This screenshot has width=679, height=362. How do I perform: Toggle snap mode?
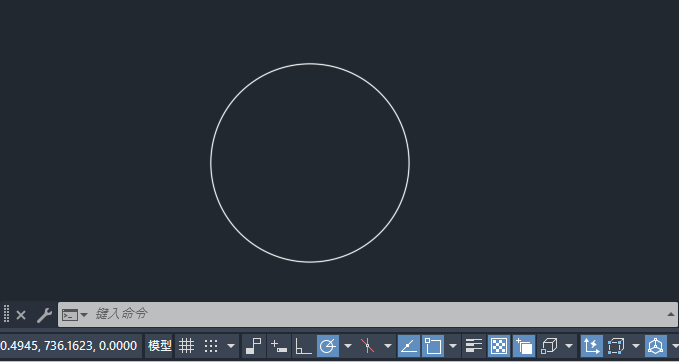[211, 346]
